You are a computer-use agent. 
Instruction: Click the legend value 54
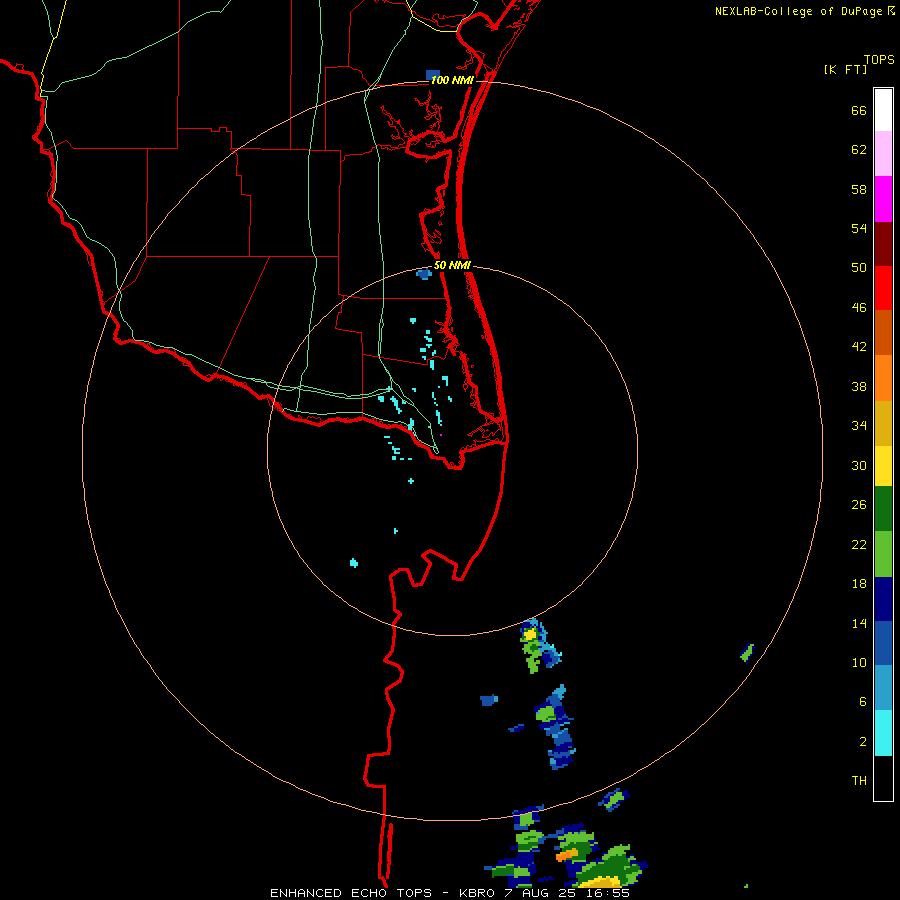pos(859,228)
